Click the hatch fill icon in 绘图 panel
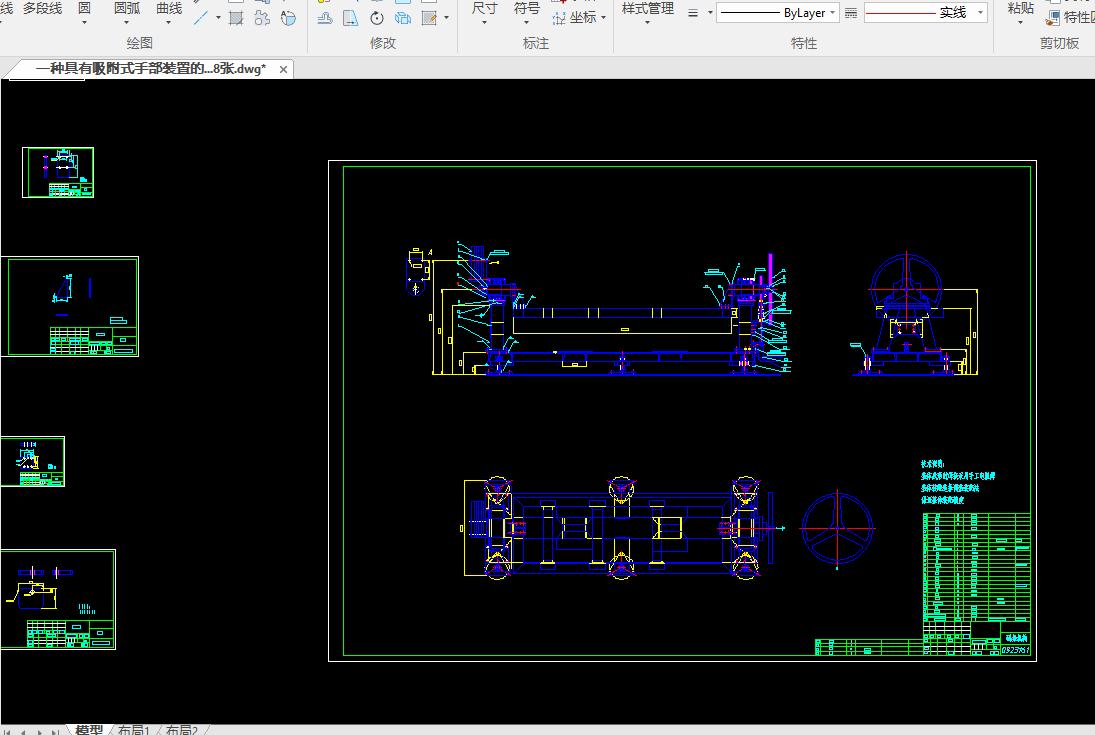The height and width of the screenshot is (735, 1095). coord(236,18)
